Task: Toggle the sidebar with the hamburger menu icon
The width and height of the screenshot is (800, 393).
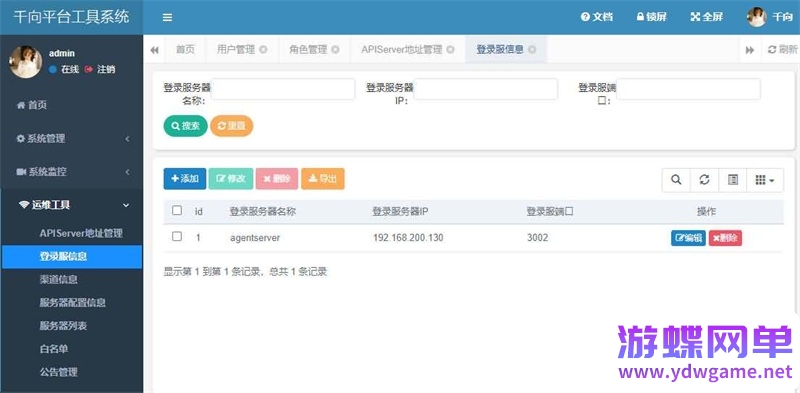Action: (167, 17)
